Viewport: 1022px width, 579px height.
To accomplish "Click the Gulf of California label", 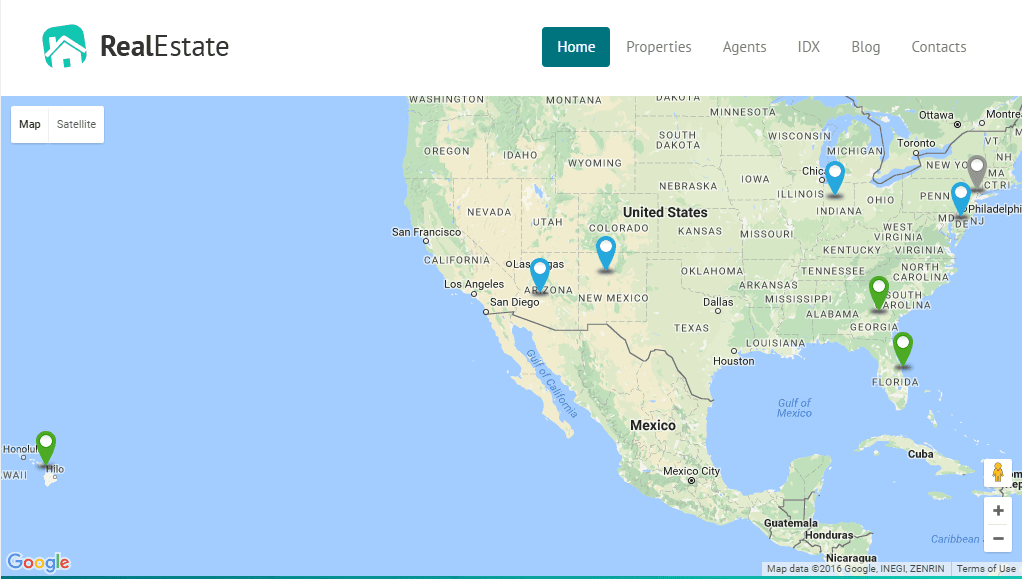I will pyautogui.click(x=552, y=383).
